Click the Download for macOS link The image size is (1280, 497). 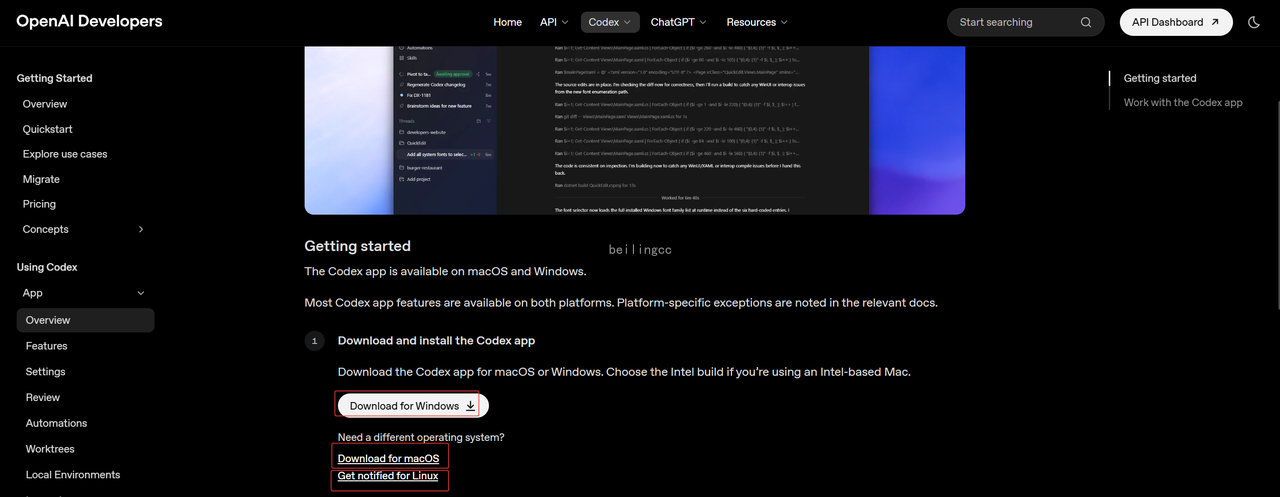[x=388, y=459]
